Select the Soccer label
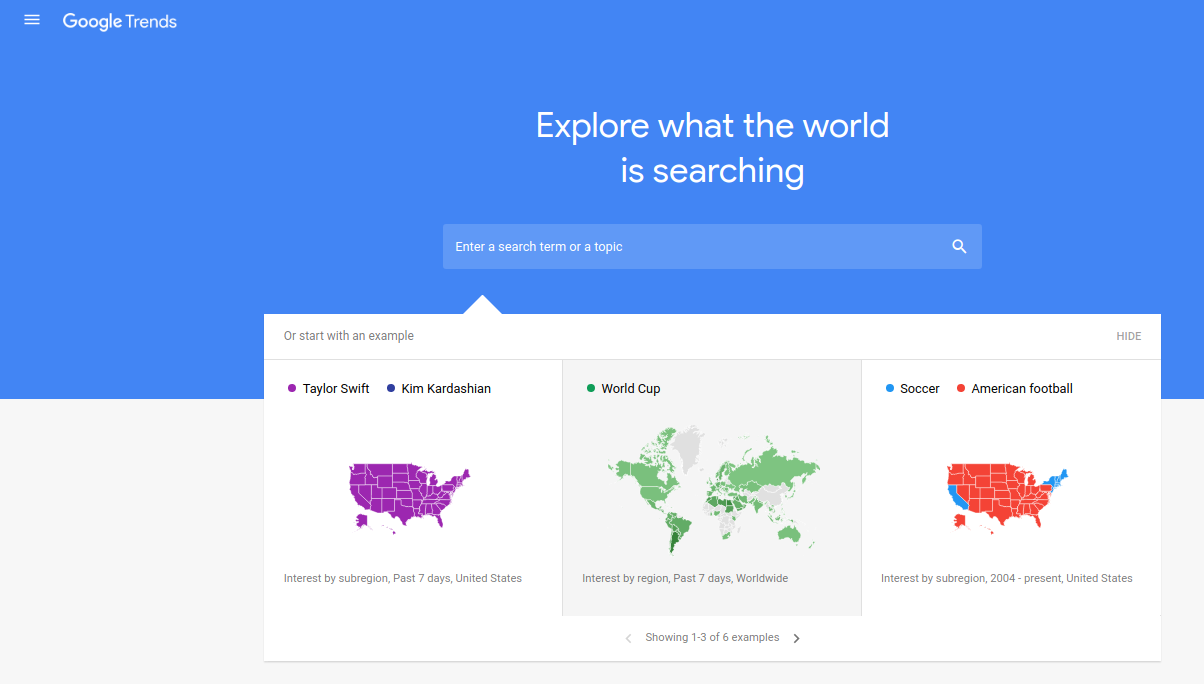This screenshot has height=684, width=1204. coord(920,389)
